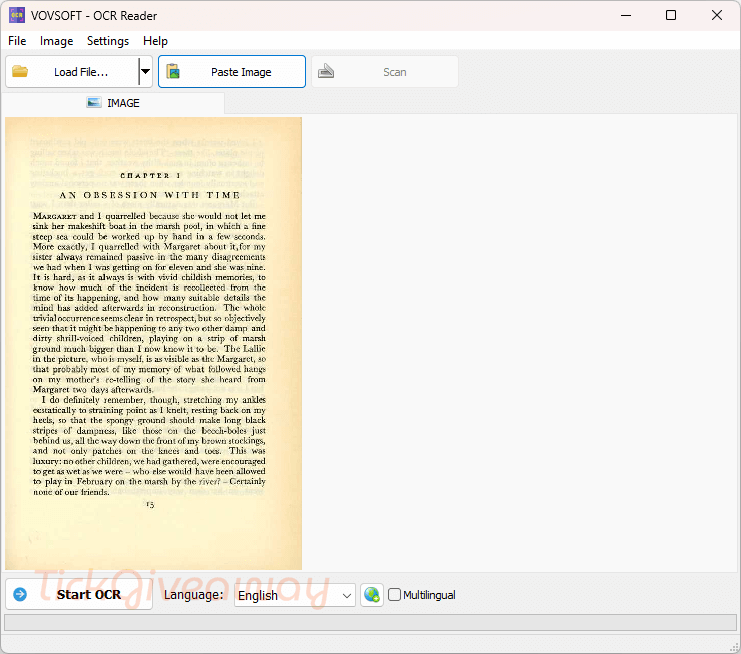Open the Image menu
The image size is (741, 654).
56,41
